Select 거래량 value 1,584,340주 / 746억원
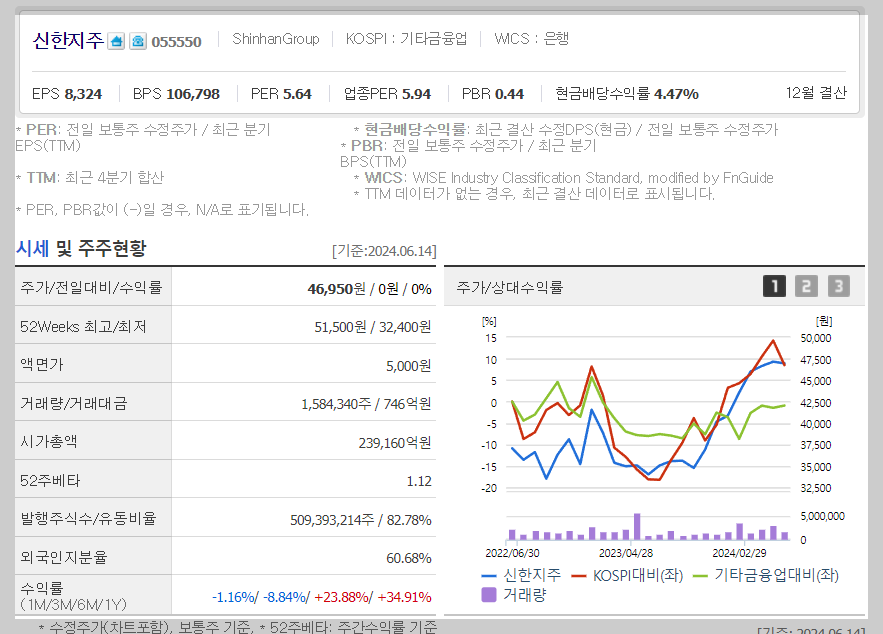This screenshot has height=634, width=883. (x=366, y=404)
